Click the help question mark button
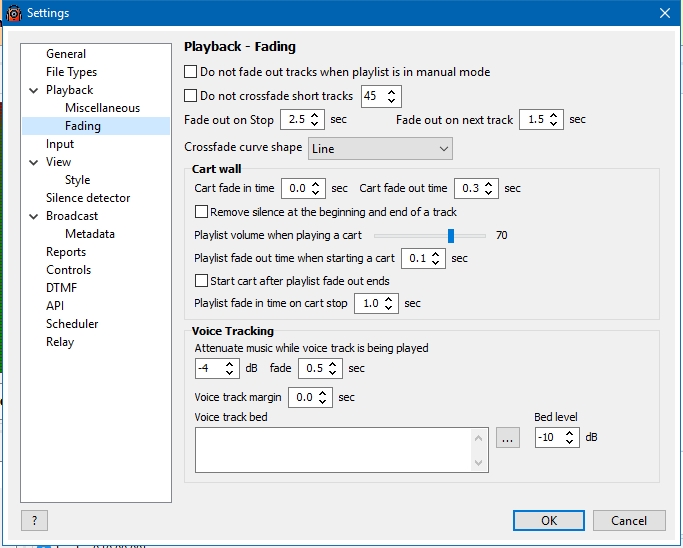 click(34, 520)
